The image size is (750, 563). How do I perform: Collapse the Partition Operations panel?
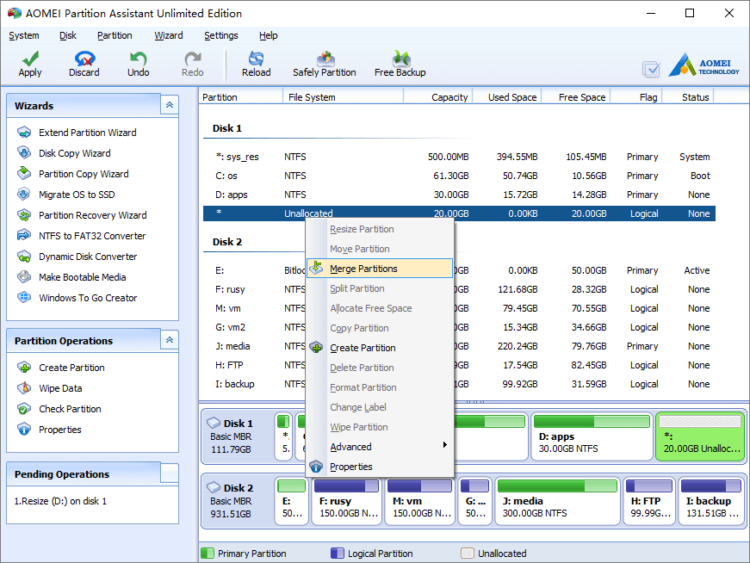coord(169,340)
